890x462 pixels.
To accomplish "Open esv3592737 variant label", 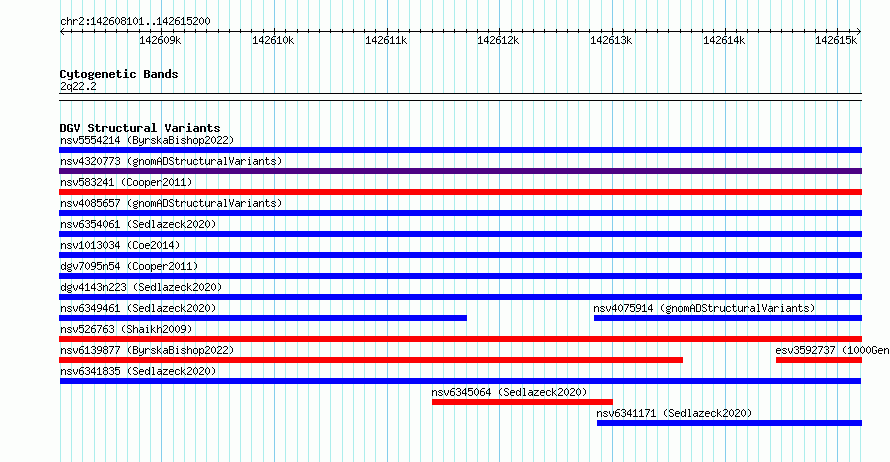I will tap(832, 350).
